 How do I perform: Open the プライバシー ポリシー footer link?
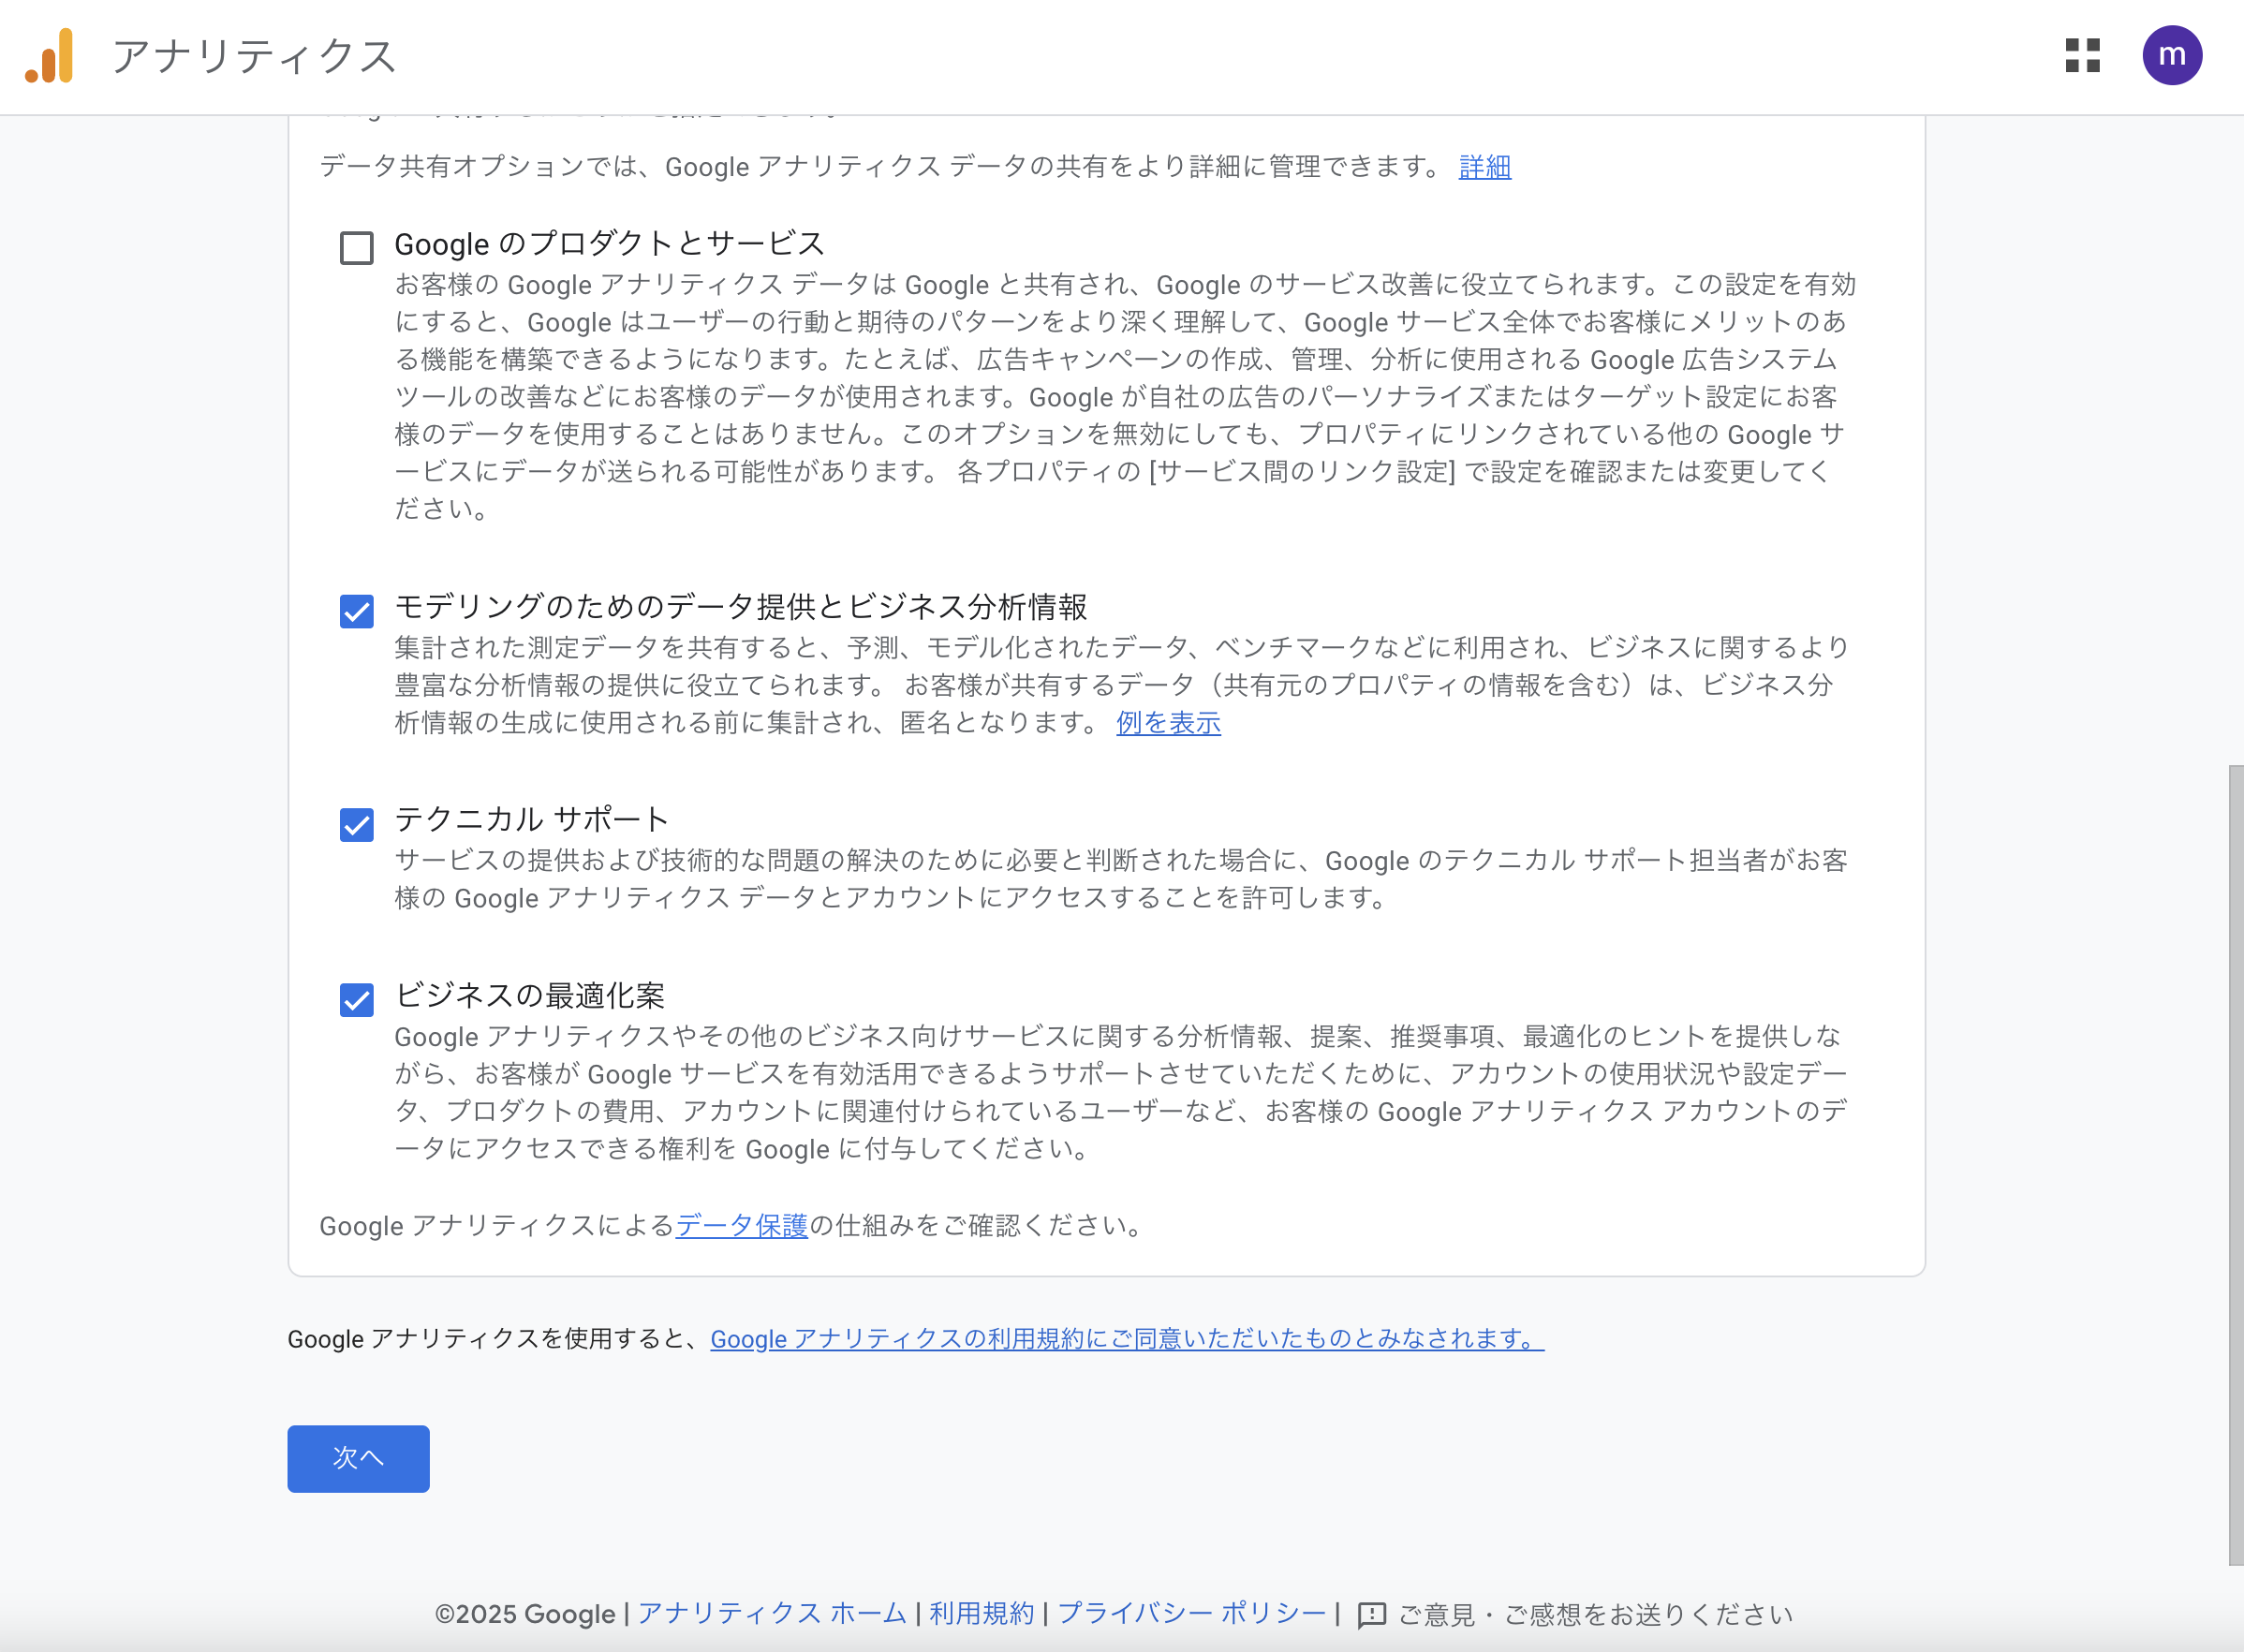1192,1614
